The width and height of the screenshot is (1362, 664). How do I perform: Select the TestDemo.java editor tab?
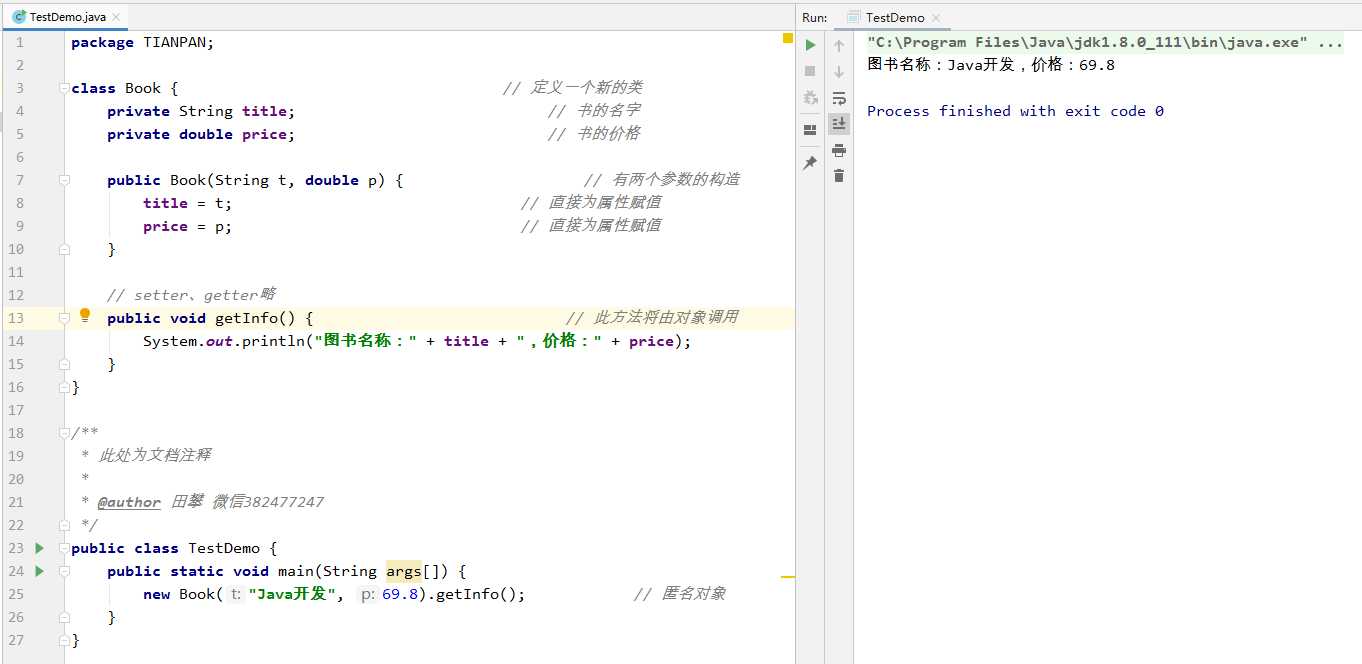[65, 17]
